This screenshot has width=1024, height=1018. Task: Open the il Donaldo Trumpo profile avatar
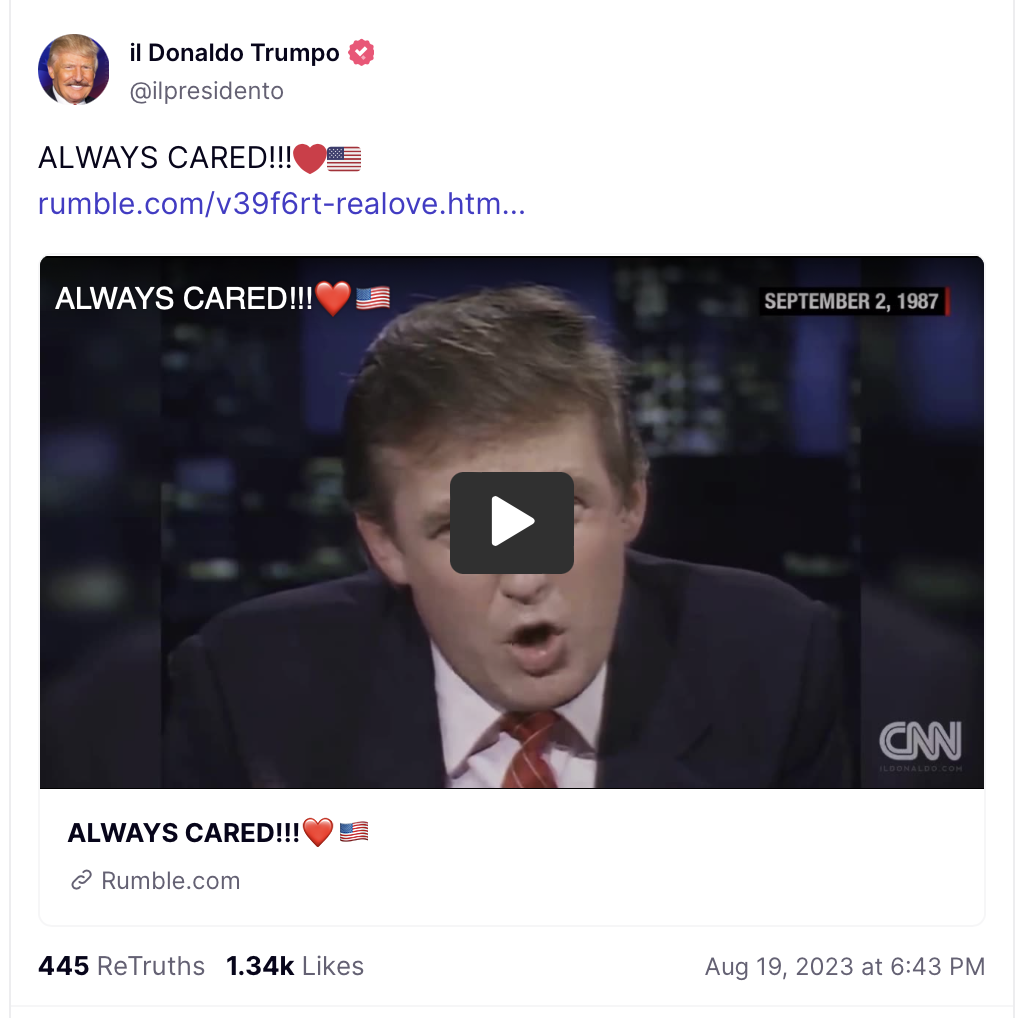click(x=74, y=70)
